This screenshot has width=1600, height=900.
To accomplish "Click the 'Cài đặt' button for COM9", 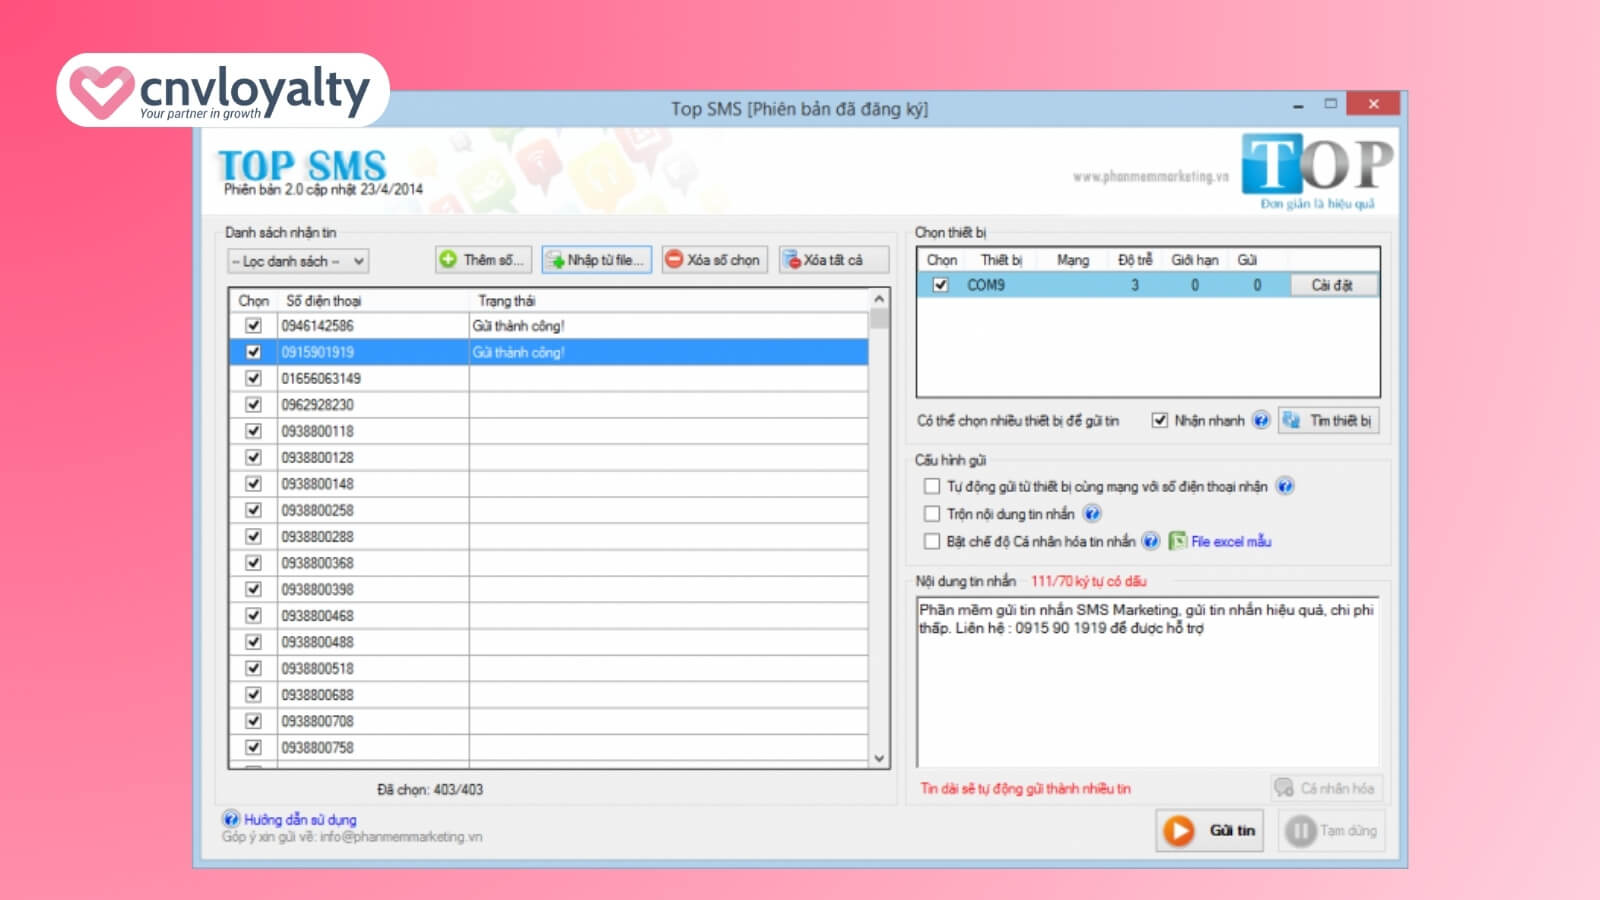I will (x=1332, y=285).
